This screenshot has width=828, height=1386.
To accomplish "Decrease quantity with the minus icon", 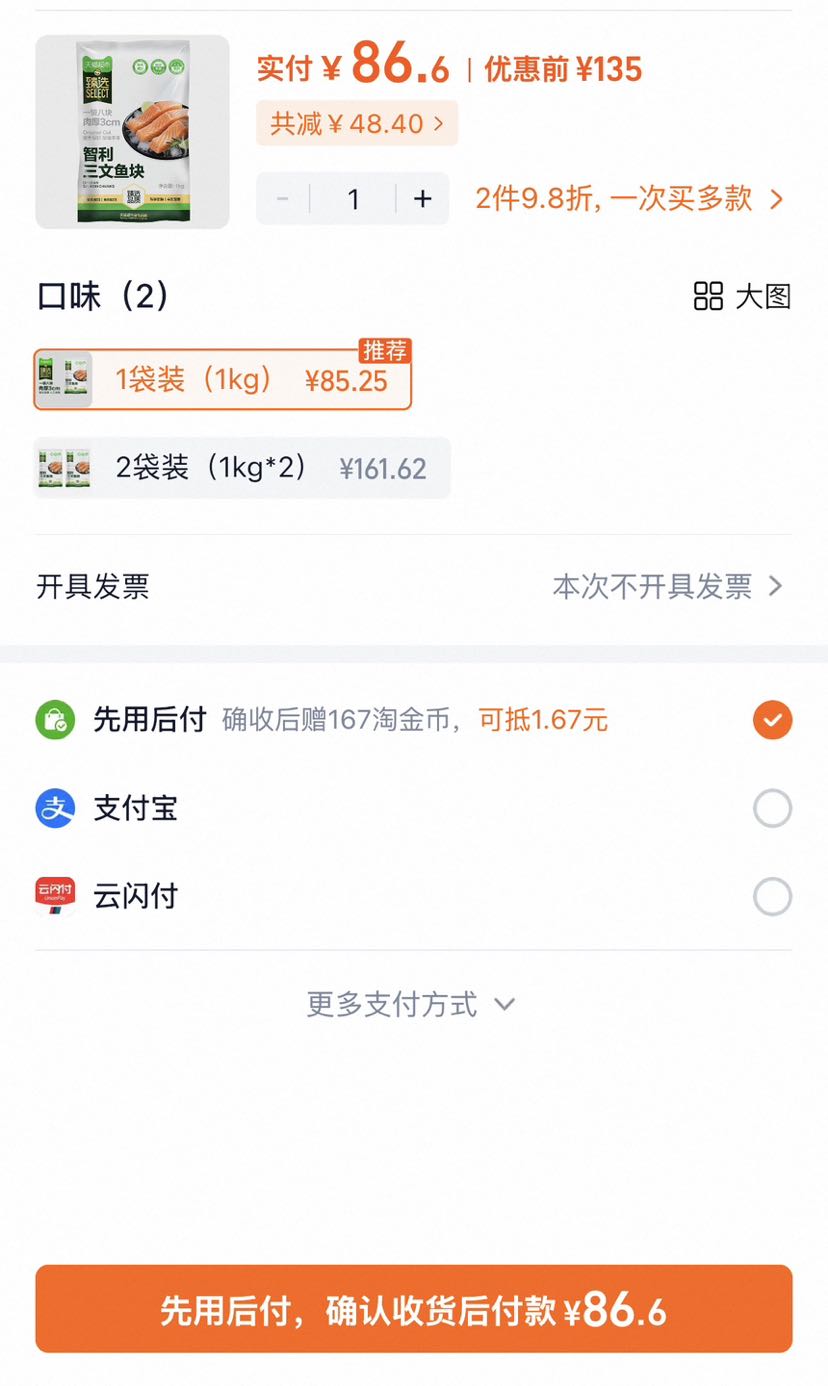I will [x=283, y=199].
